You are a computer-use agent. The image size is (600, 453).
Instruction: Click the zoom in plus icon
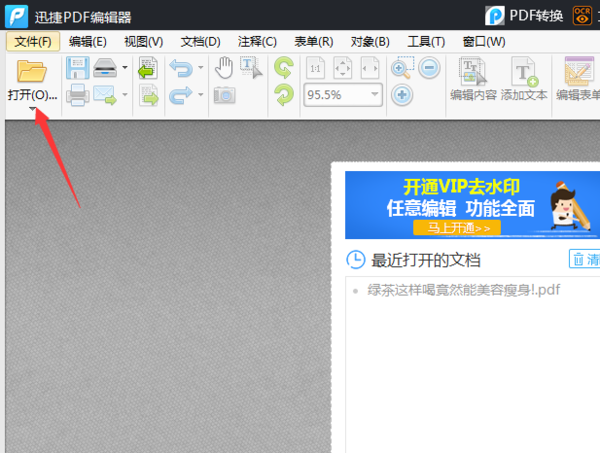[x=402, y=95]
